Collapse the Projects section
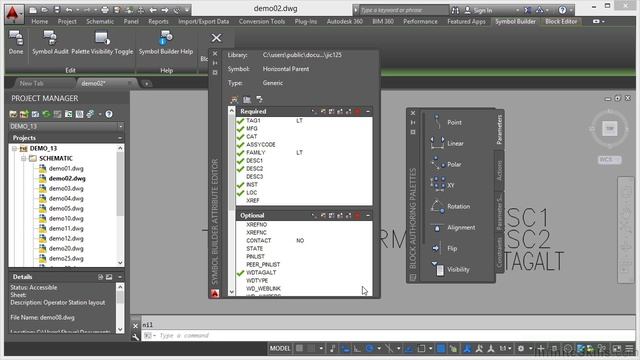 tap(120, 138)
